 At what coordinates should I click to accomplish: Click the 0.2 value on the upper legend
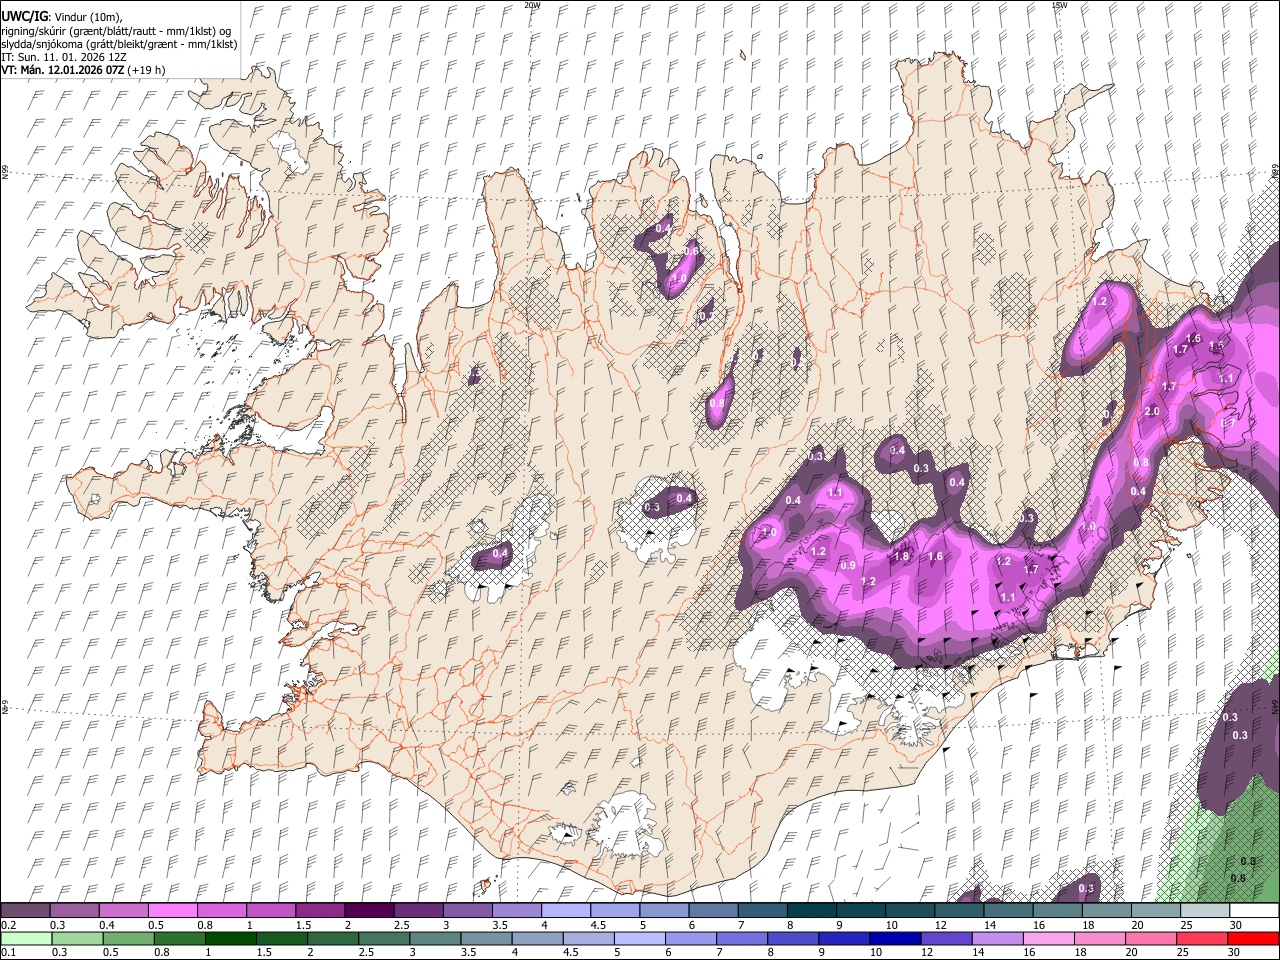[x=8, y=925]
